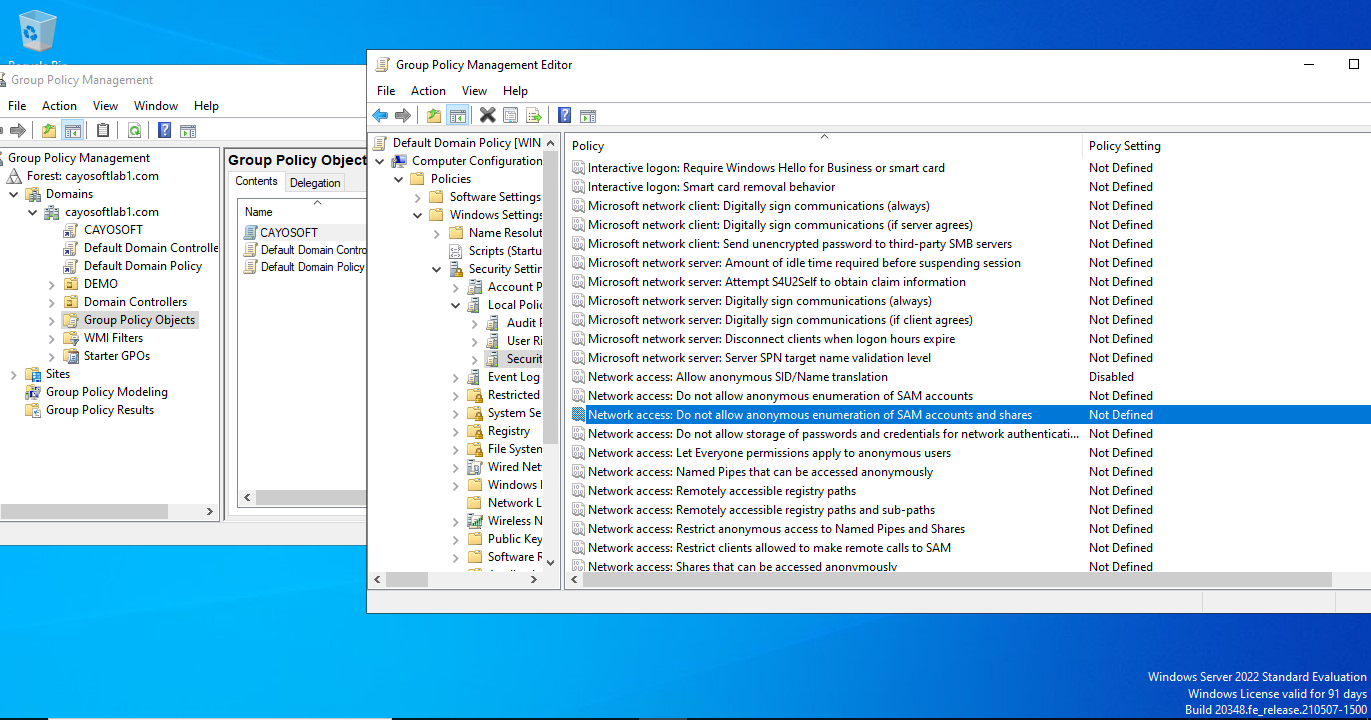Image resolution: width=1371 pixels, height=720 pixels.
Task: Click horizontal scrollbar under the policy list
Action: pyautogui.click(x=950, y=580)
